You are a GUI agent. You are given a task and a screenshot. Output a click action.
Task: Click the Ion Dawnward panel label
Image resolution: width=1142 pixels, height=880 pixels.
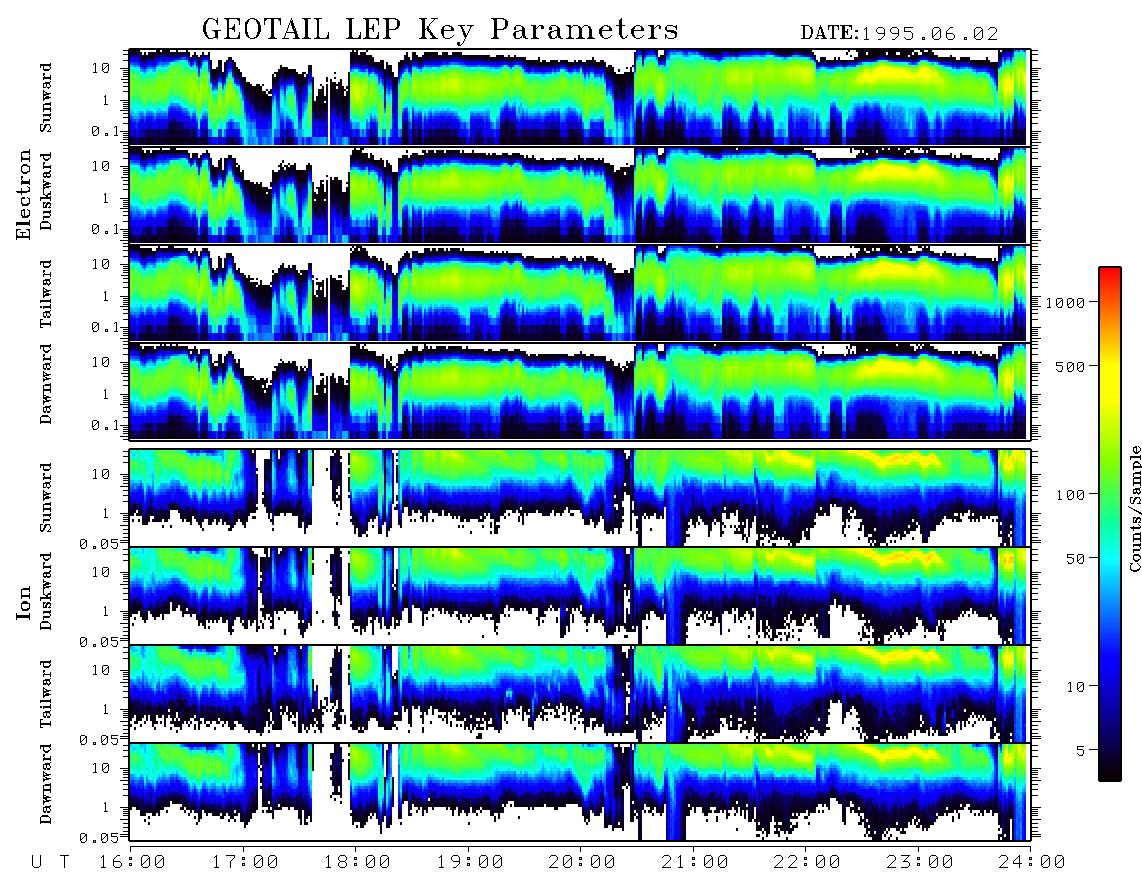click(46, 784)
